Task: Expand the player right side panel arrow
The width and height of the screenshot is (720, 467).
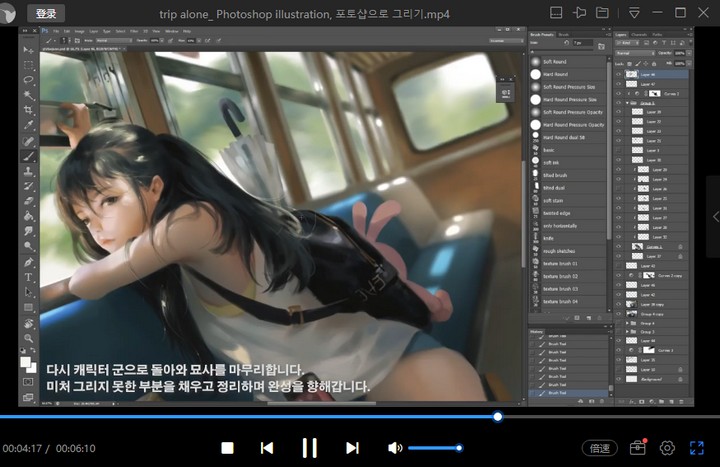Action: click(715, 217)
